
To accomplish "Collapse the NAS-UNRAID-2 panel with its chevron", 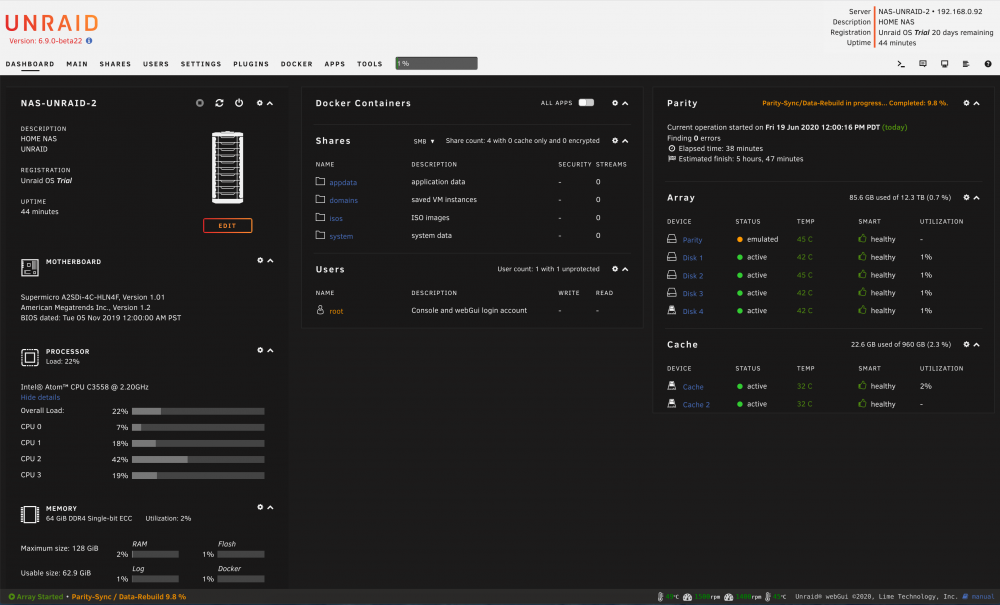I will coord(270,103).
